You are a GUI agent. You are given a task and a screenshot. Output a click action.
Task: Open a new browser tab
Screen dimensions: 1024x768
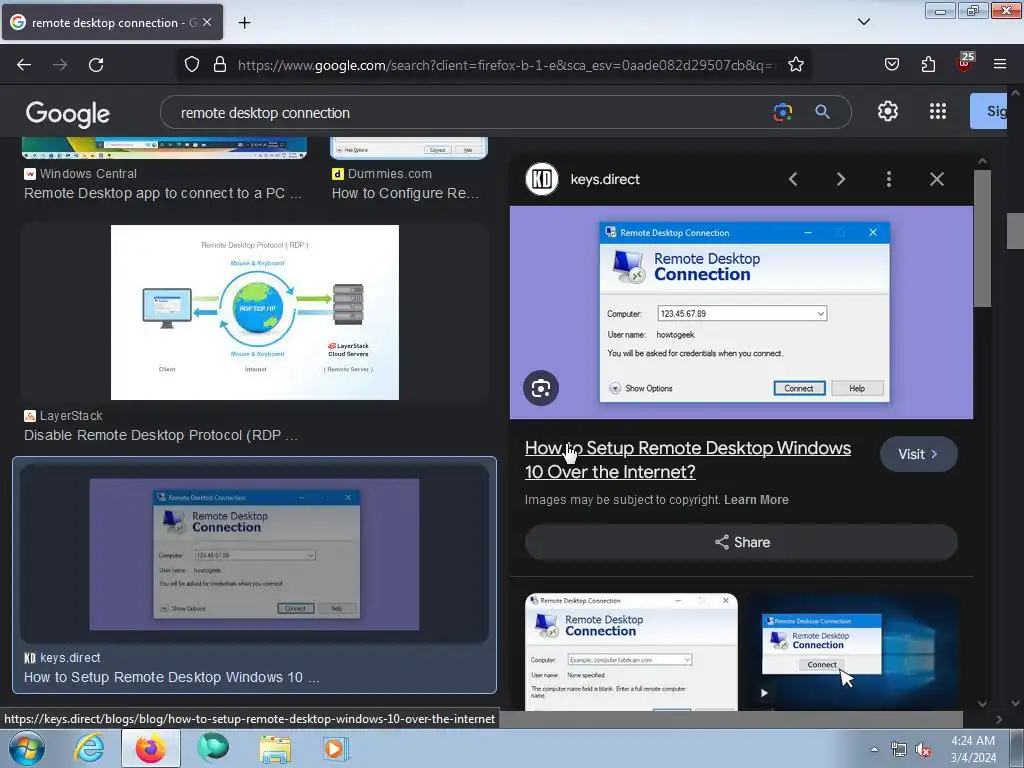[x=244, y=23]
